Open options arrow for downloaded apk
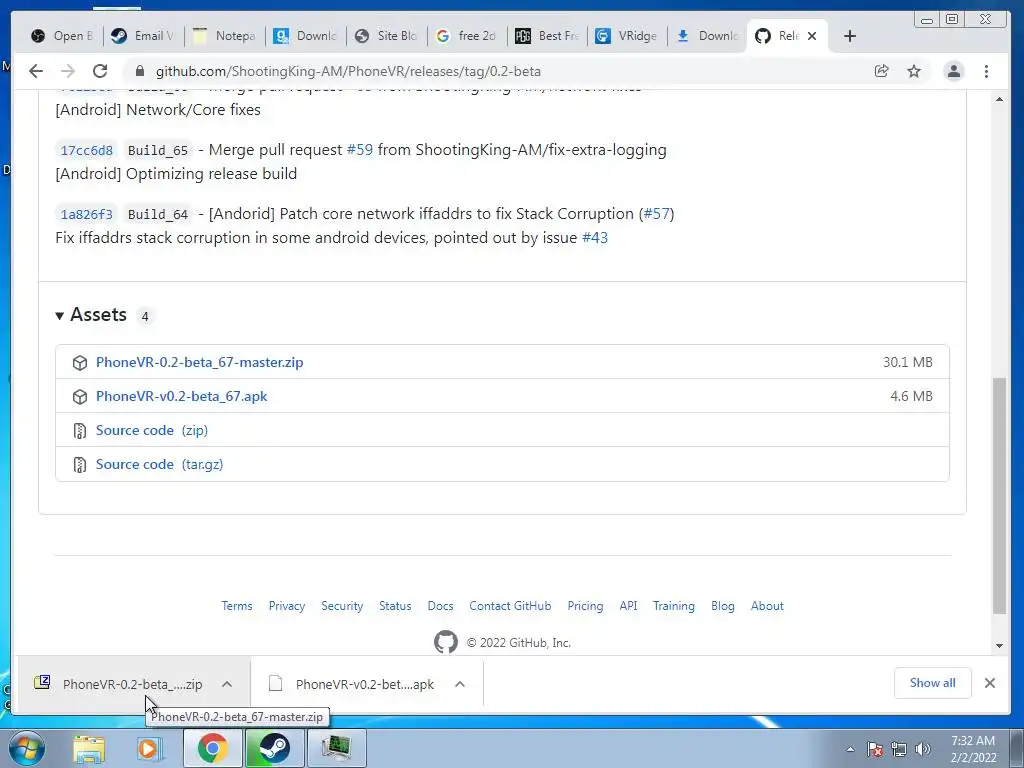1024x768 pixels. (460, 684)
